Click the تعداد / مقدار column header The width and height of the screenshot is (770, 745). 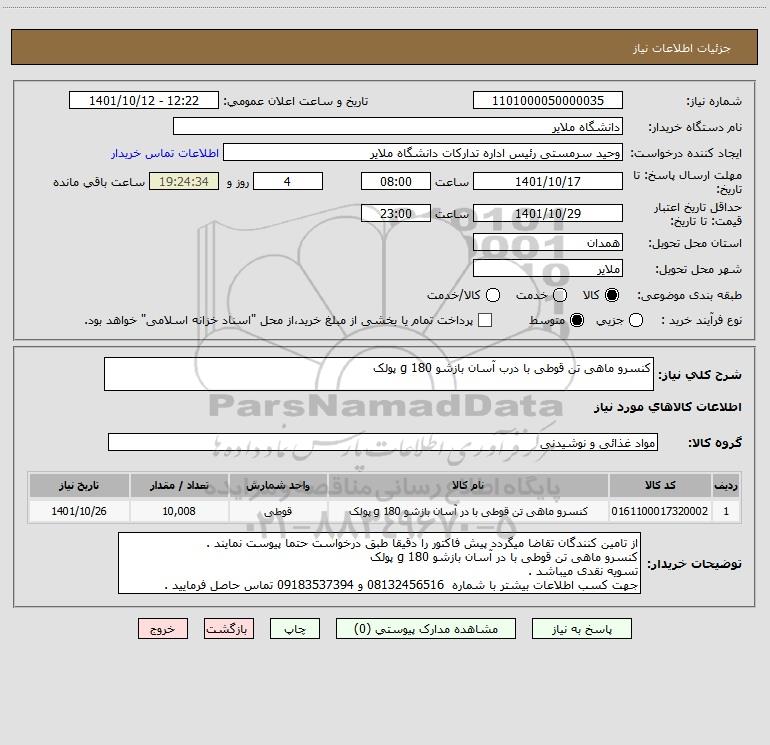(x=179, y=485)
